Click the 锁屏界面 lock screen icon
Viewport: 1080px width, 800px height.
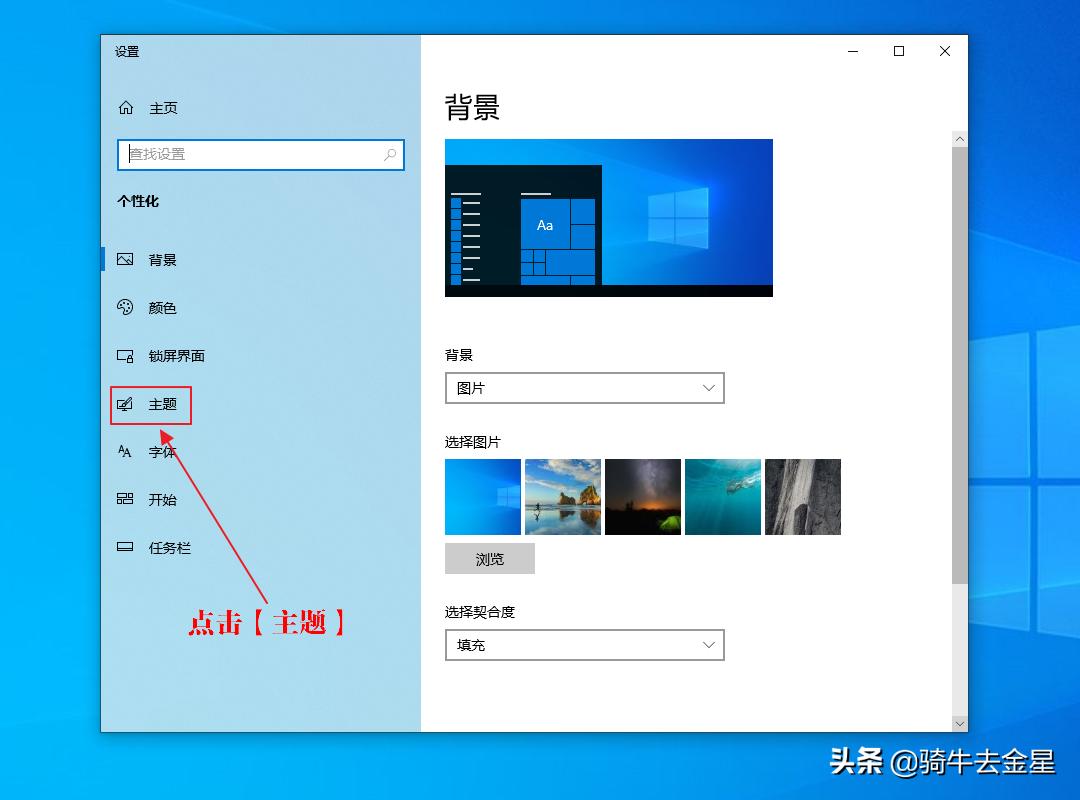pos(124,356)
